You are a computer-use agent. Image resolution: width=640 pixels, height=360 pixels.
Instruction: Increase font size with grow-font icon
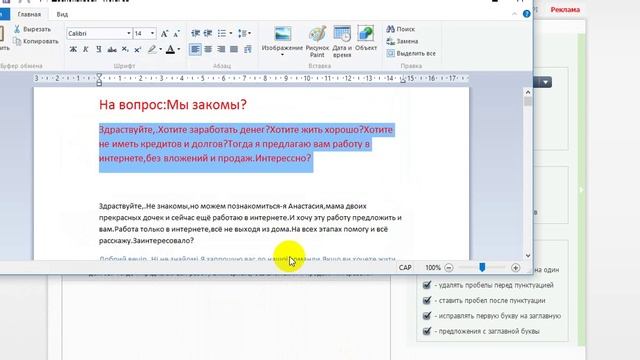164,34
